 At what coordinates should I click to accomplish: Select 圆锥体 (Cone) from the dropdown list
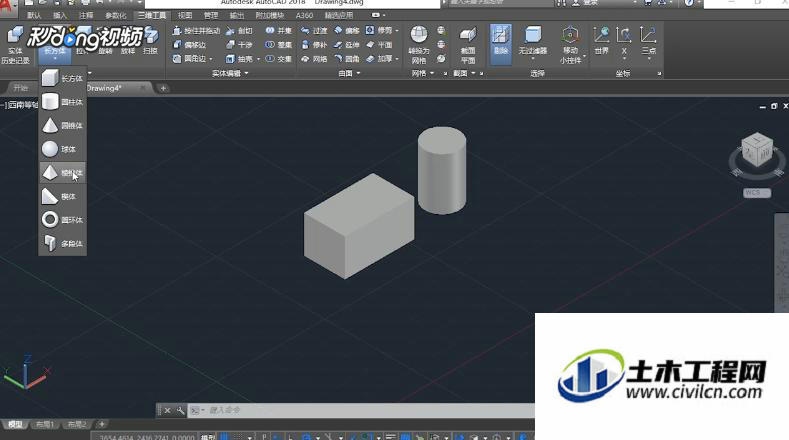click(x=62, y=125)
